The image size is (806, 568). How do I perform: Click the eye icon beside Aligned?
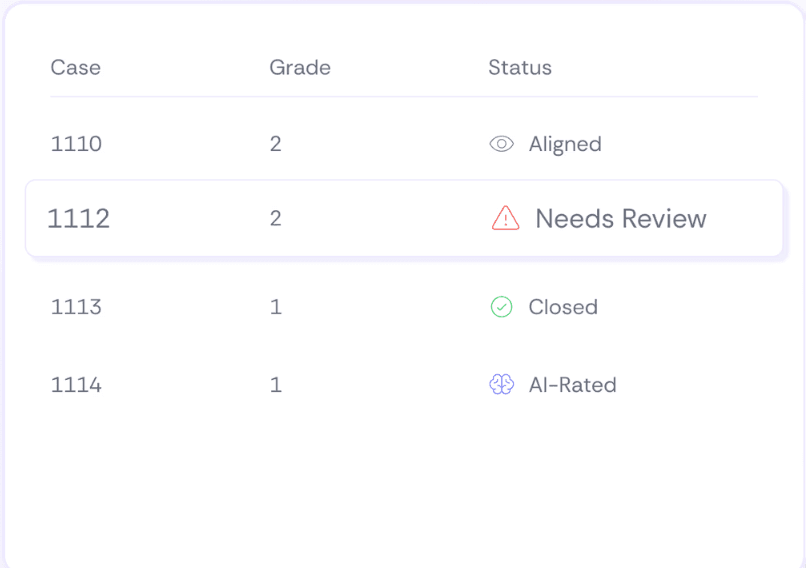point(501,144)
